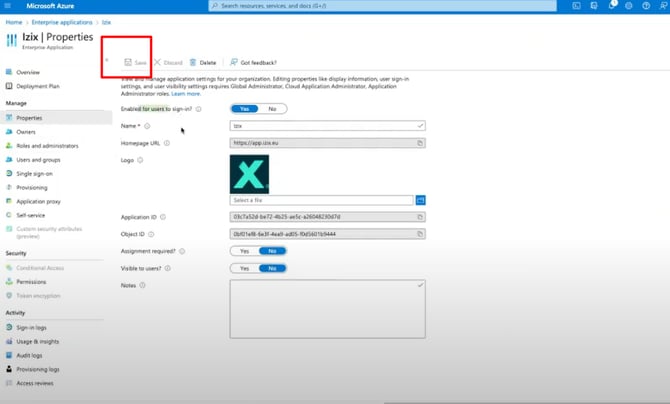Viewport: 670px width, 404px height.
Task: Set Visible to users to Yes
Action: 244,268
